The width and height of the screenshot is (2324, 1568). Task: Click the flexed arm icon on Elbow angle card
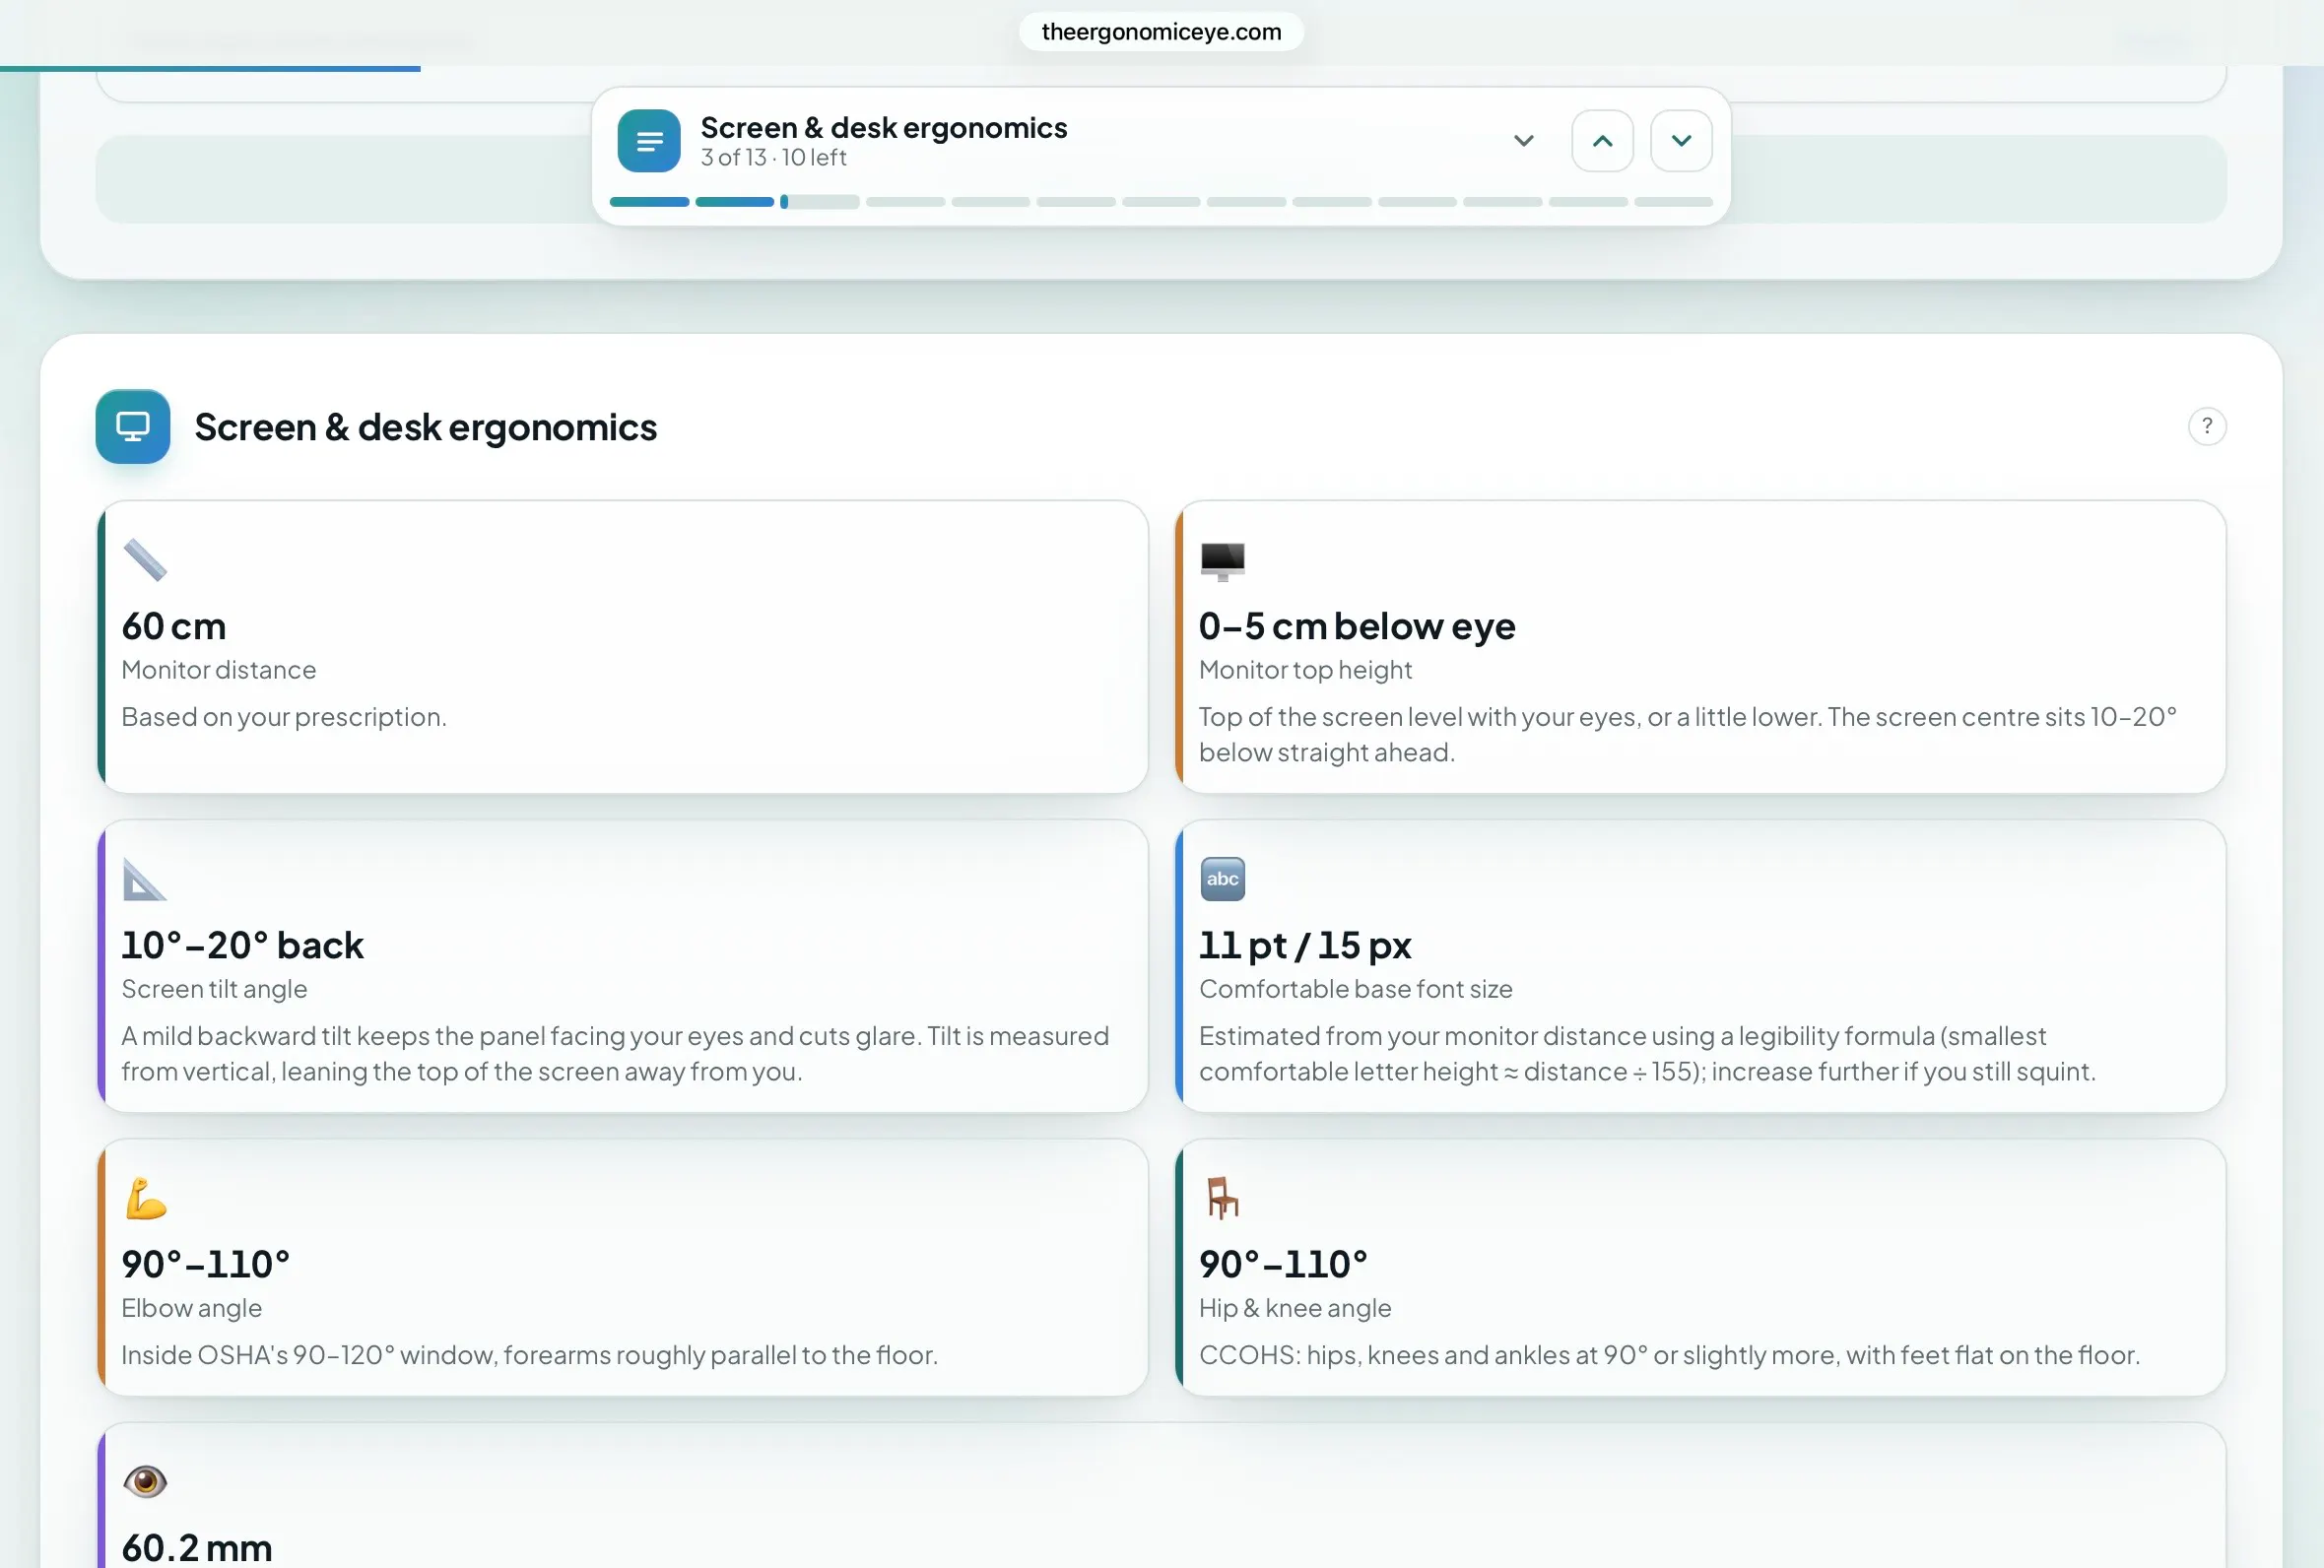[146, 1198]
